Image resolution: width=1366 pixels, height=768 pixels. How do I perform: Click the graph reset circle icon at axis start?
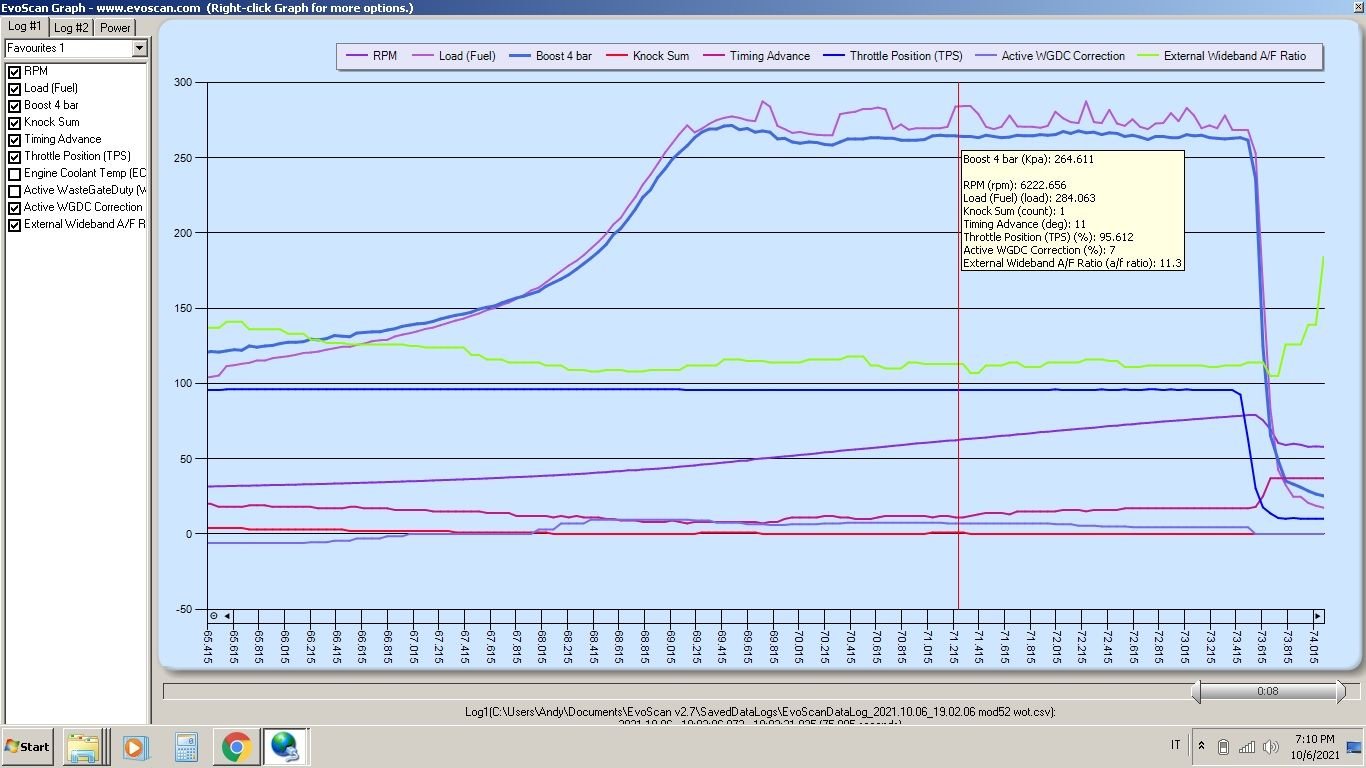click(214, 616)
